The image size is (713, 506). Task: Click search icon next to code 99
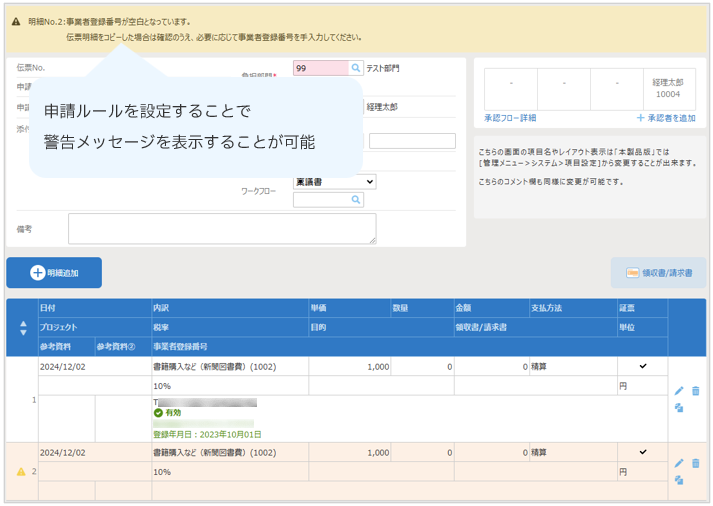pos(355,68)
